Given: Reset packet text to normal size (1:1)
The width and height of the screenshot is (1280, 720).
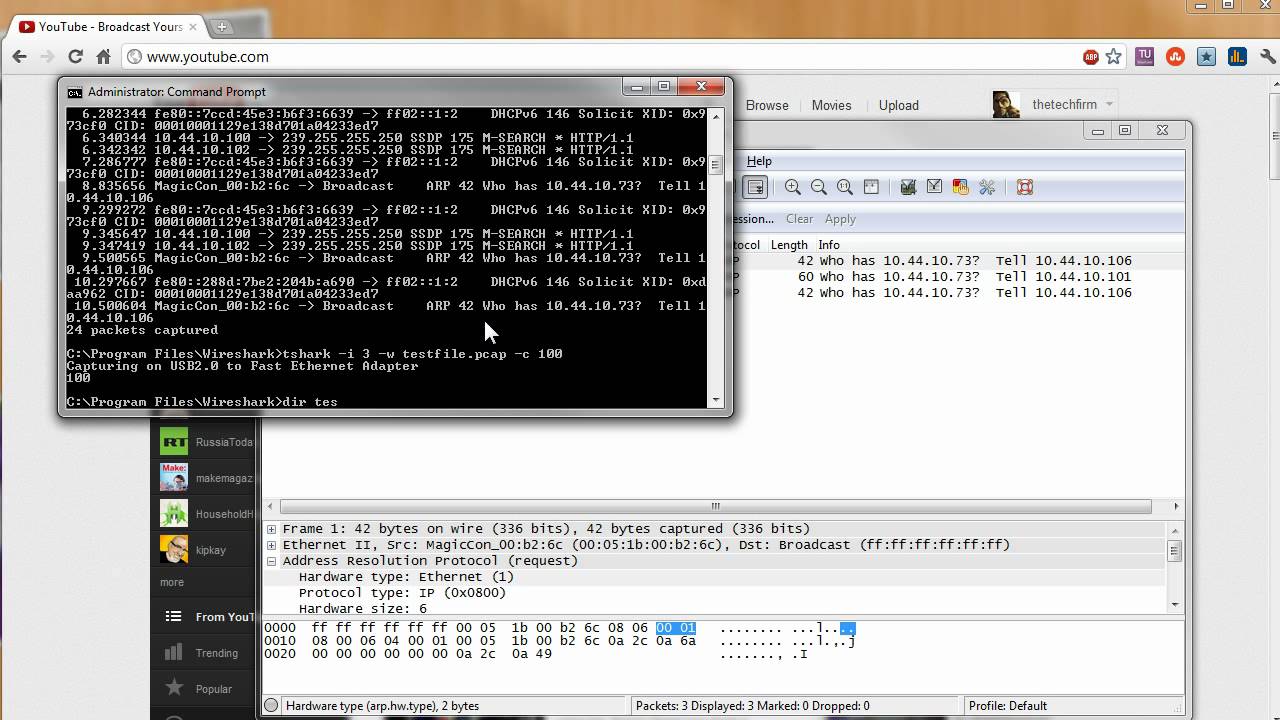Looking at the screenshot, I should [845, 187].
